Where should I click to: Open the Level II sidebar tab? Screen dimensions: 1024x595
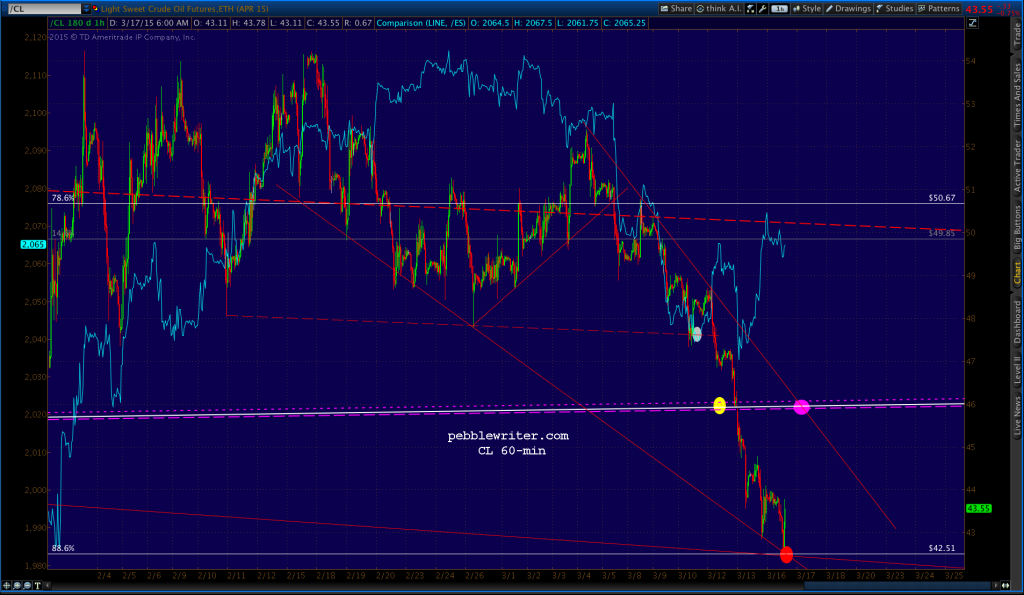coord(1017,370)
